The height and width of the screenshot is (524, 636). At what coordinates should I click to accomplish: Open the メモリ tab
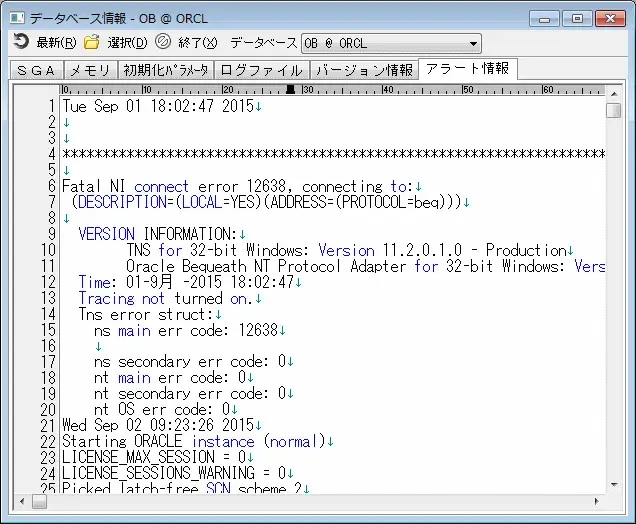(90, 70)
